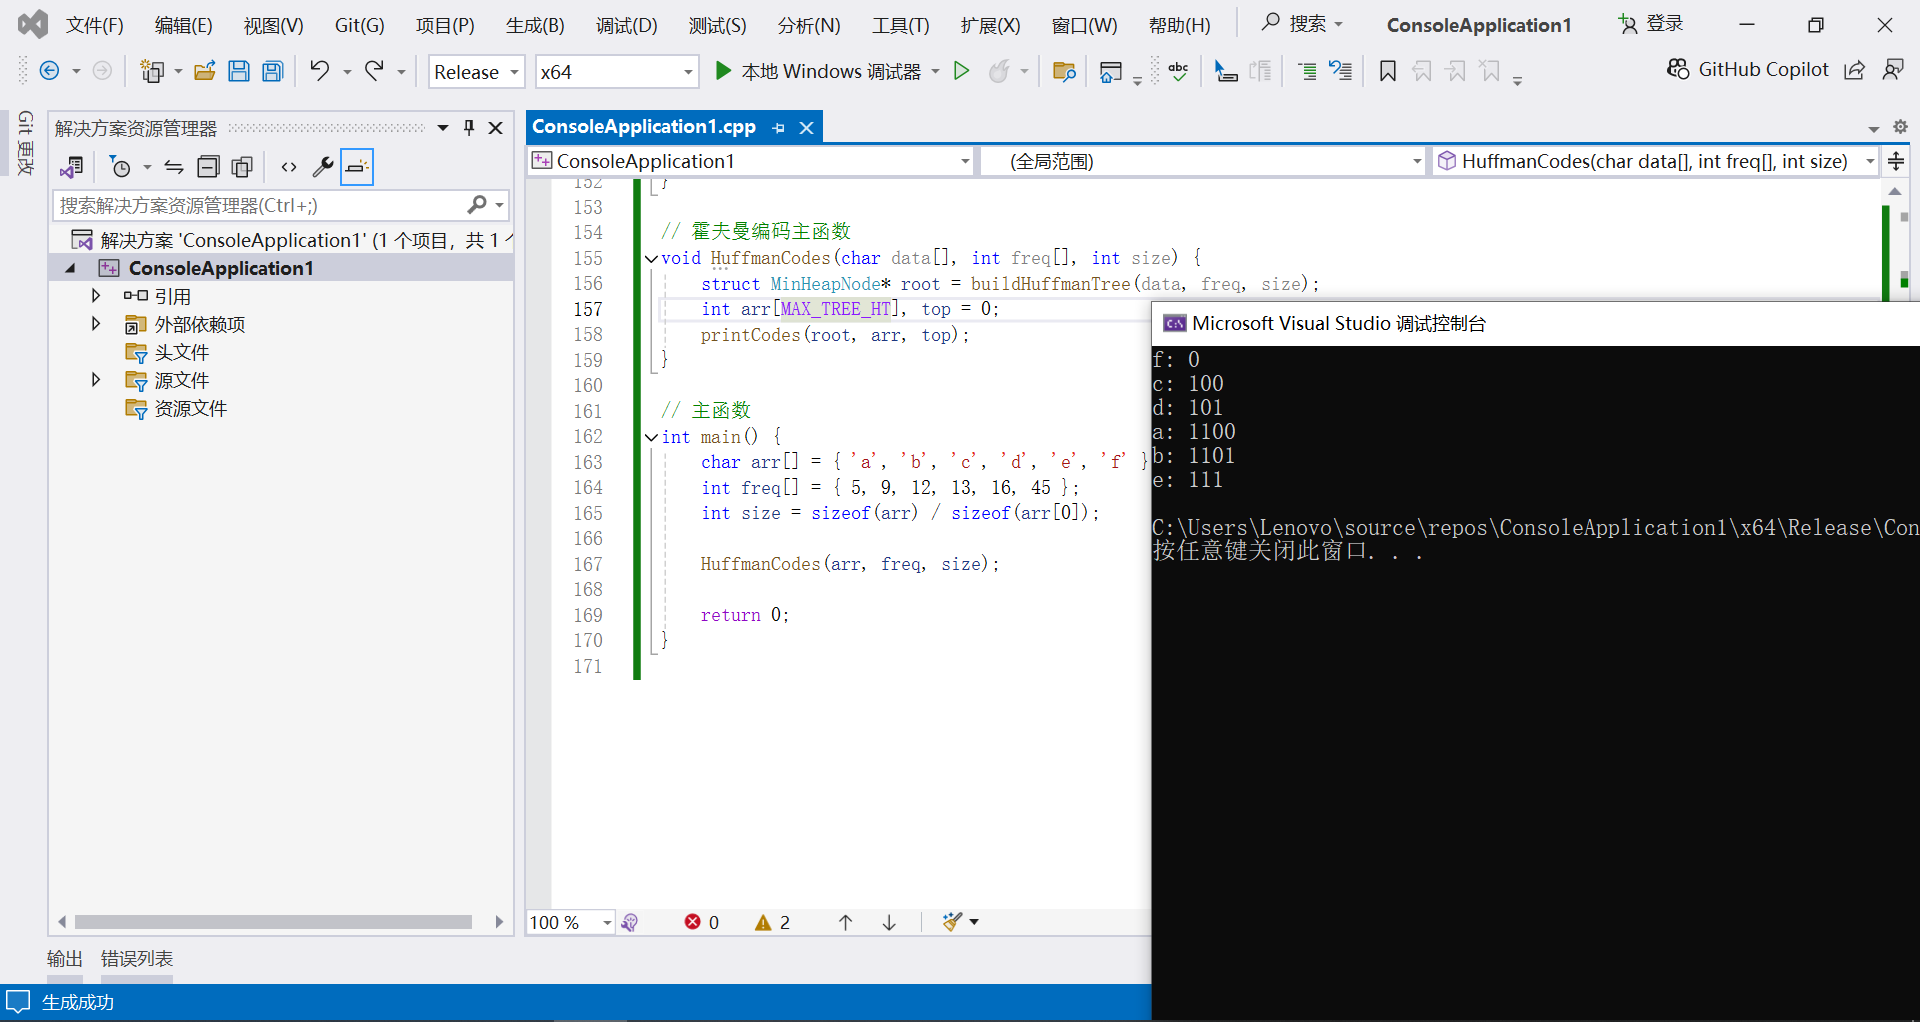Expand the 源文件 folder in tree
Image resolution: width=1920 pixels, height=1022 pixels.
tap(96, 380)
